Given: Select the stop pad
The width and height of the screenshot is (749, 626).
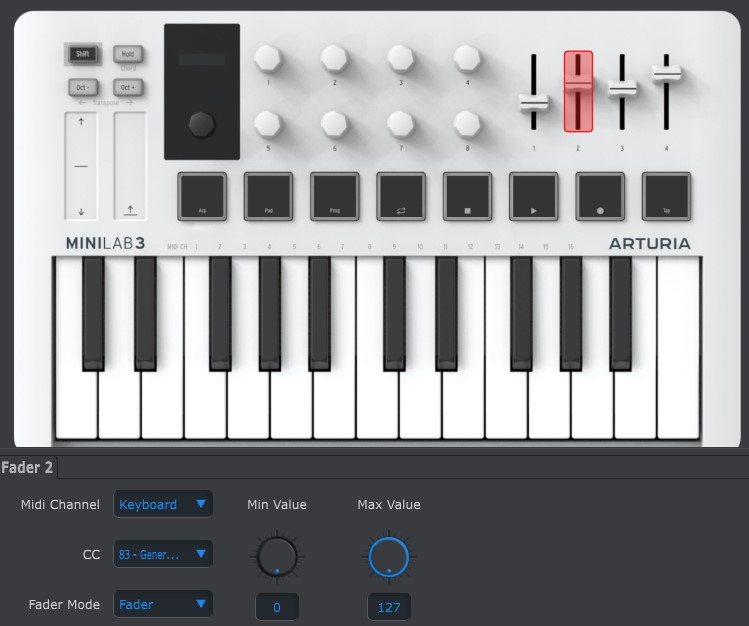Looking at the screenshot, I should point(467,196).
